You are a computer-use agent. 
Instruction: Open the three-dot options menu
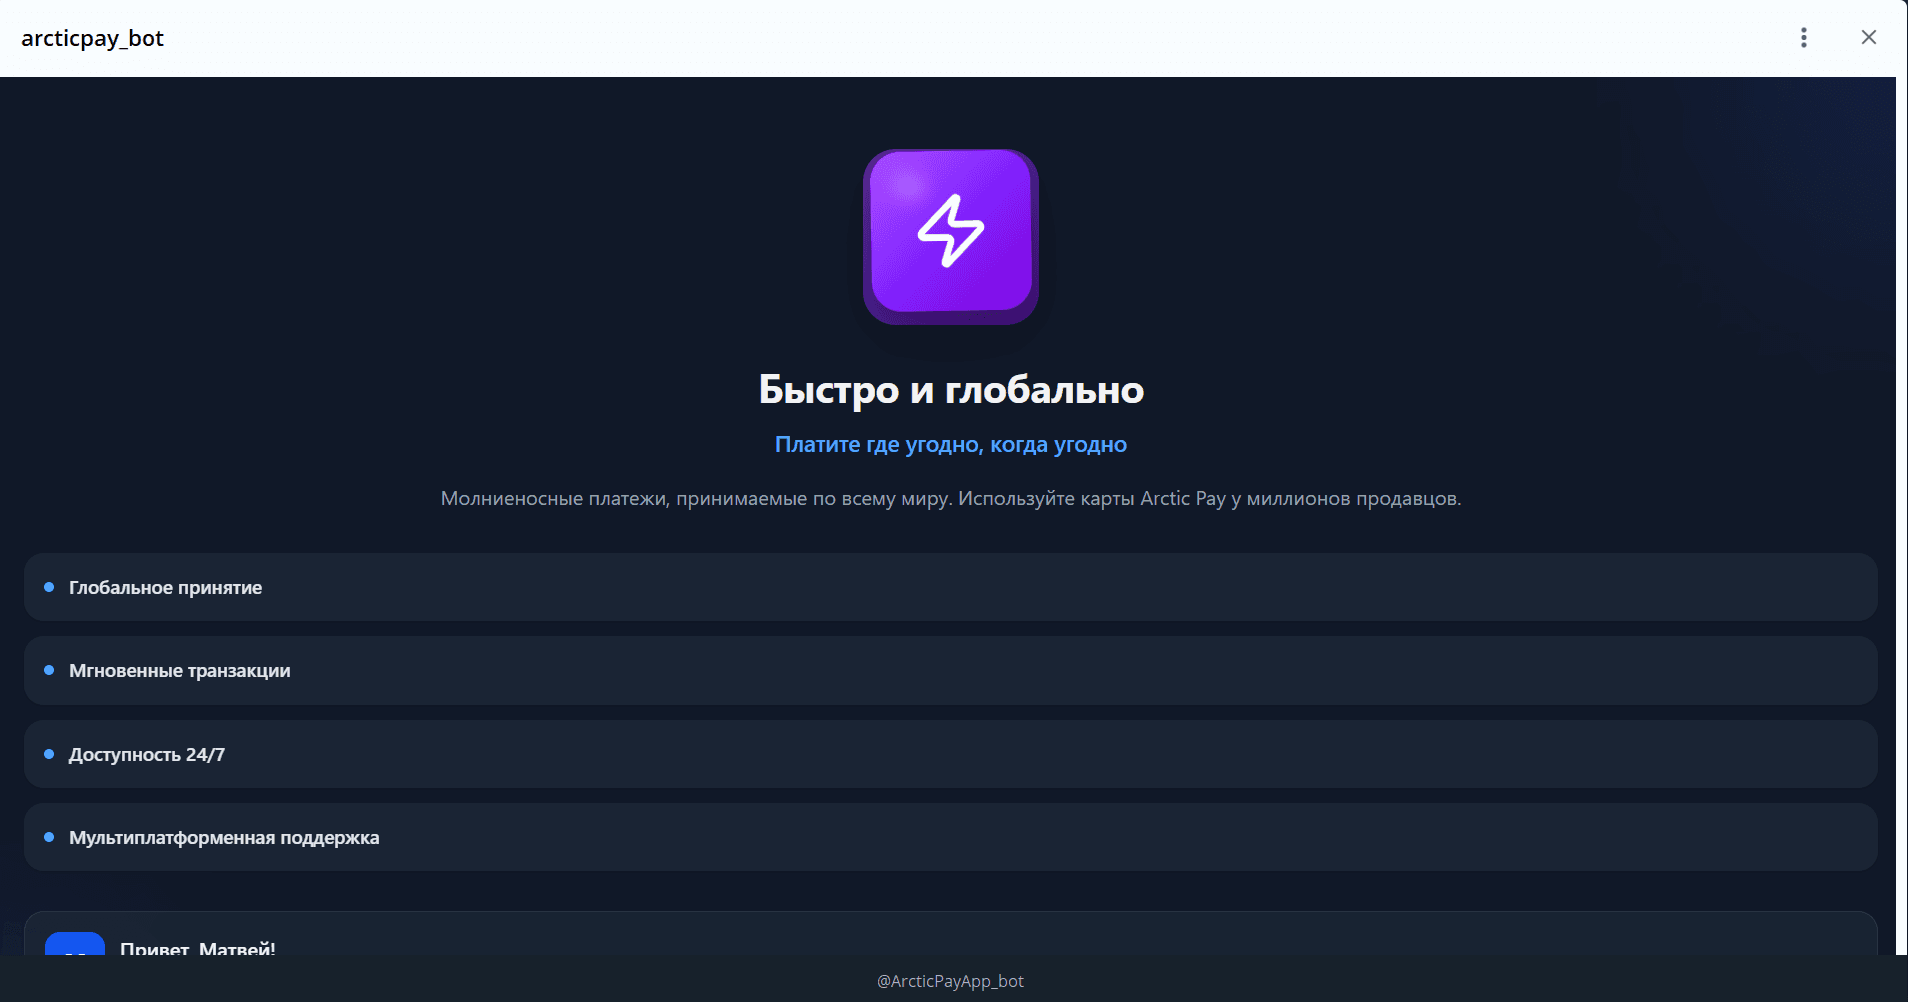pyautogui.click(x=1804, y=38)
